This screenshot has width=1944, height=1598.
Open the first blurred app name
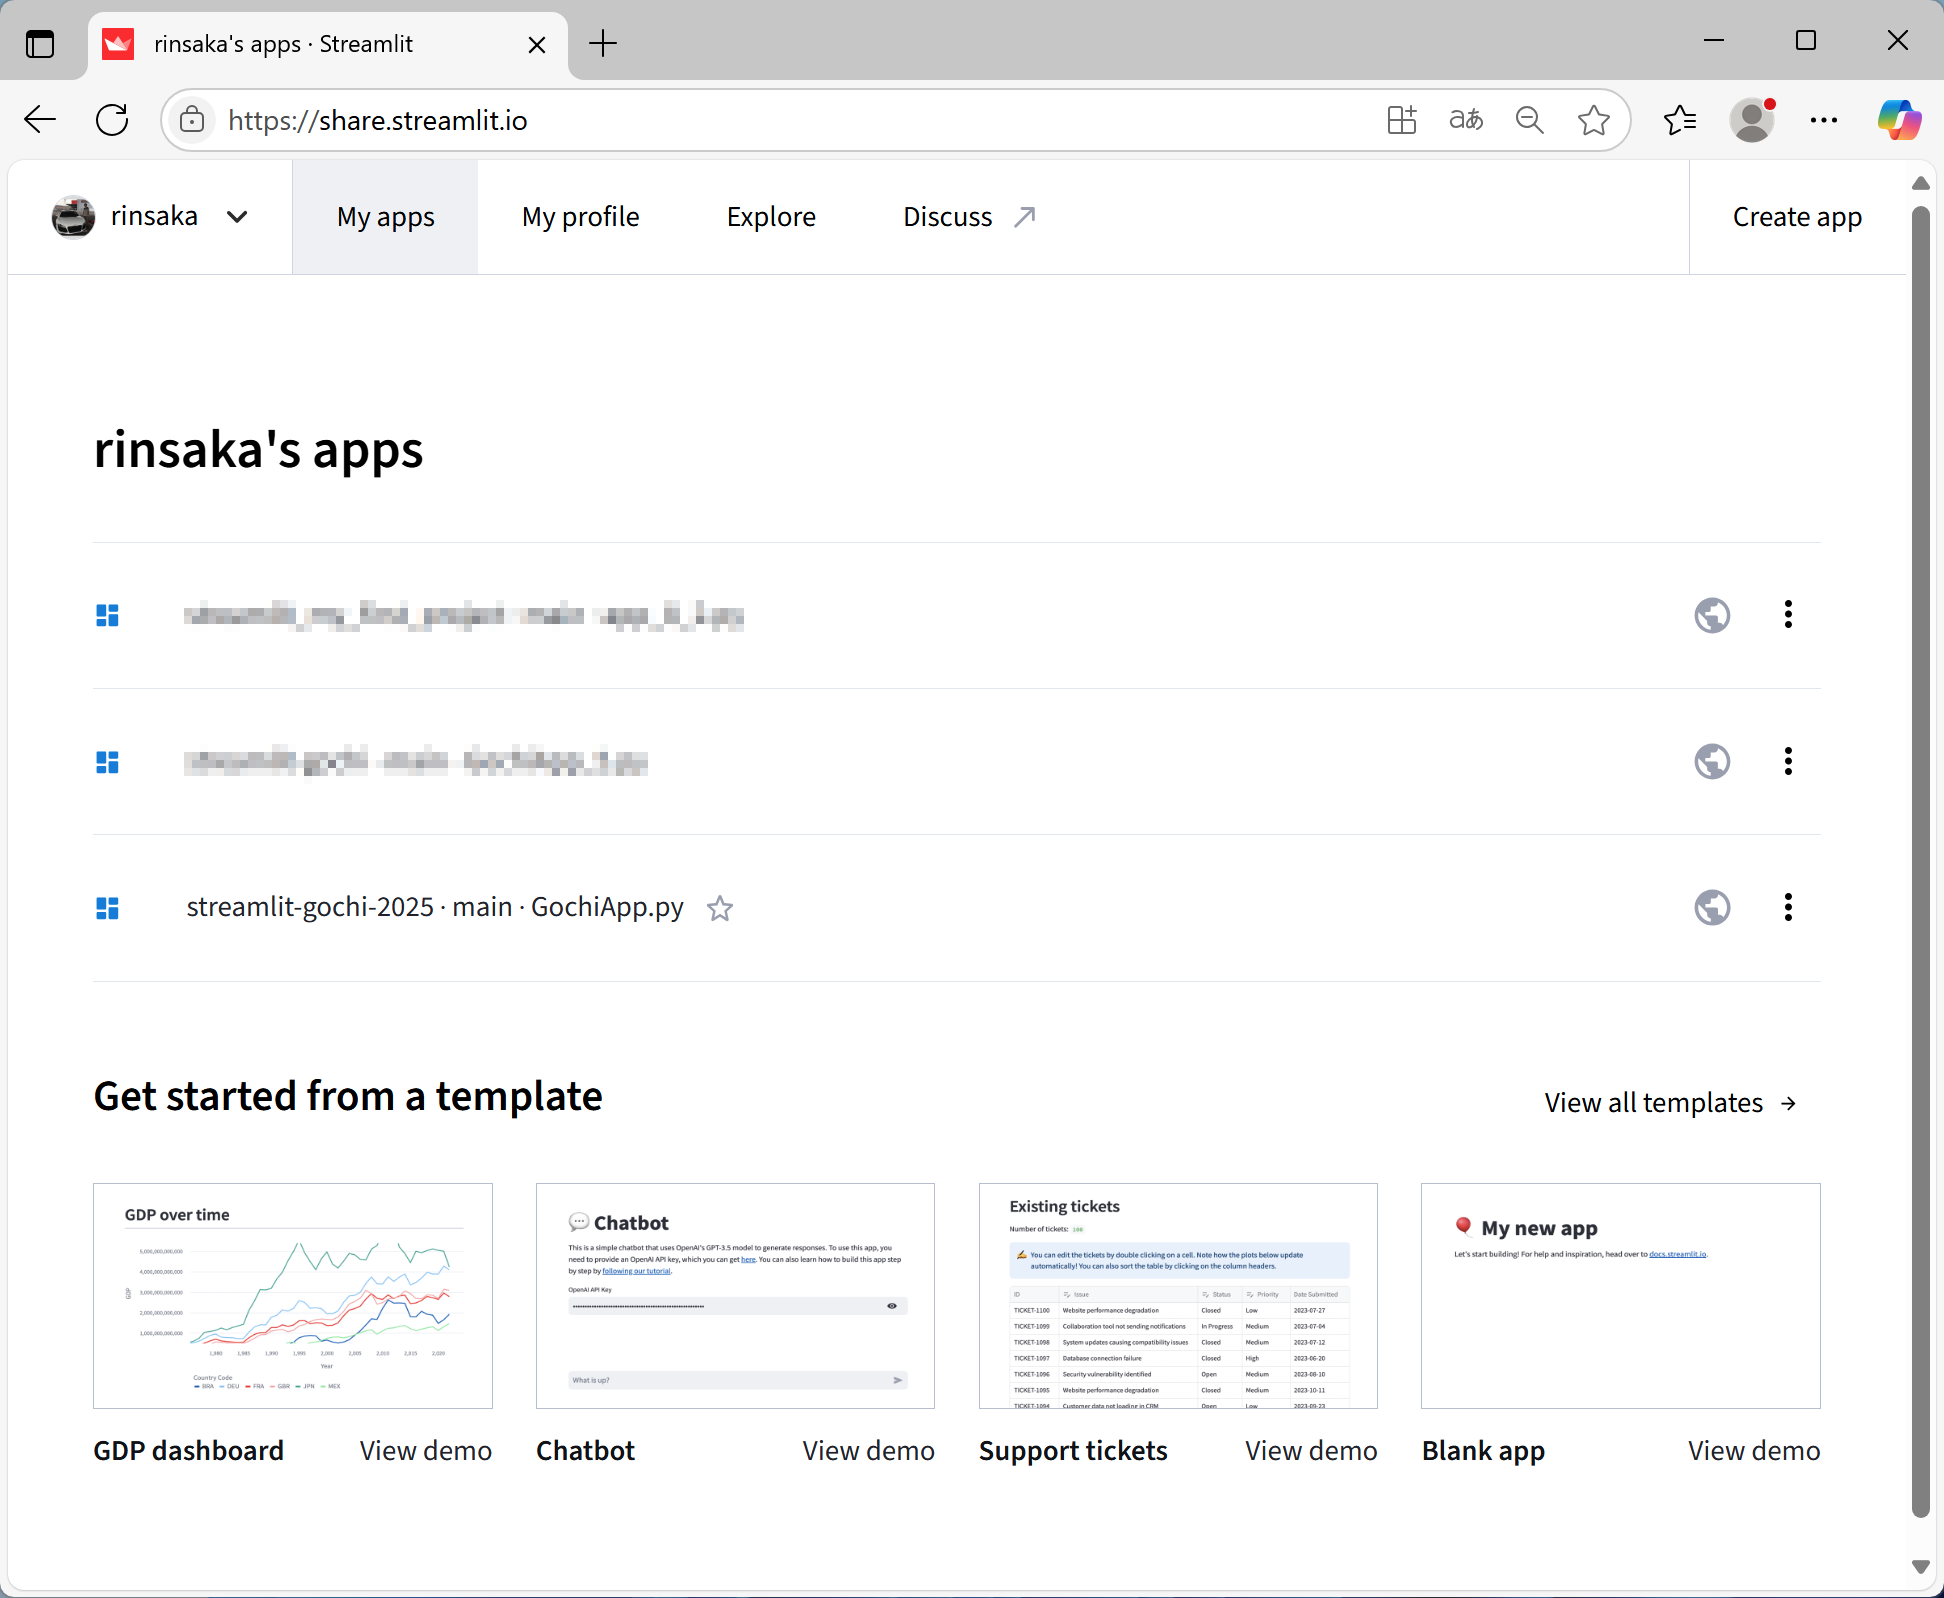pos(464,615)
